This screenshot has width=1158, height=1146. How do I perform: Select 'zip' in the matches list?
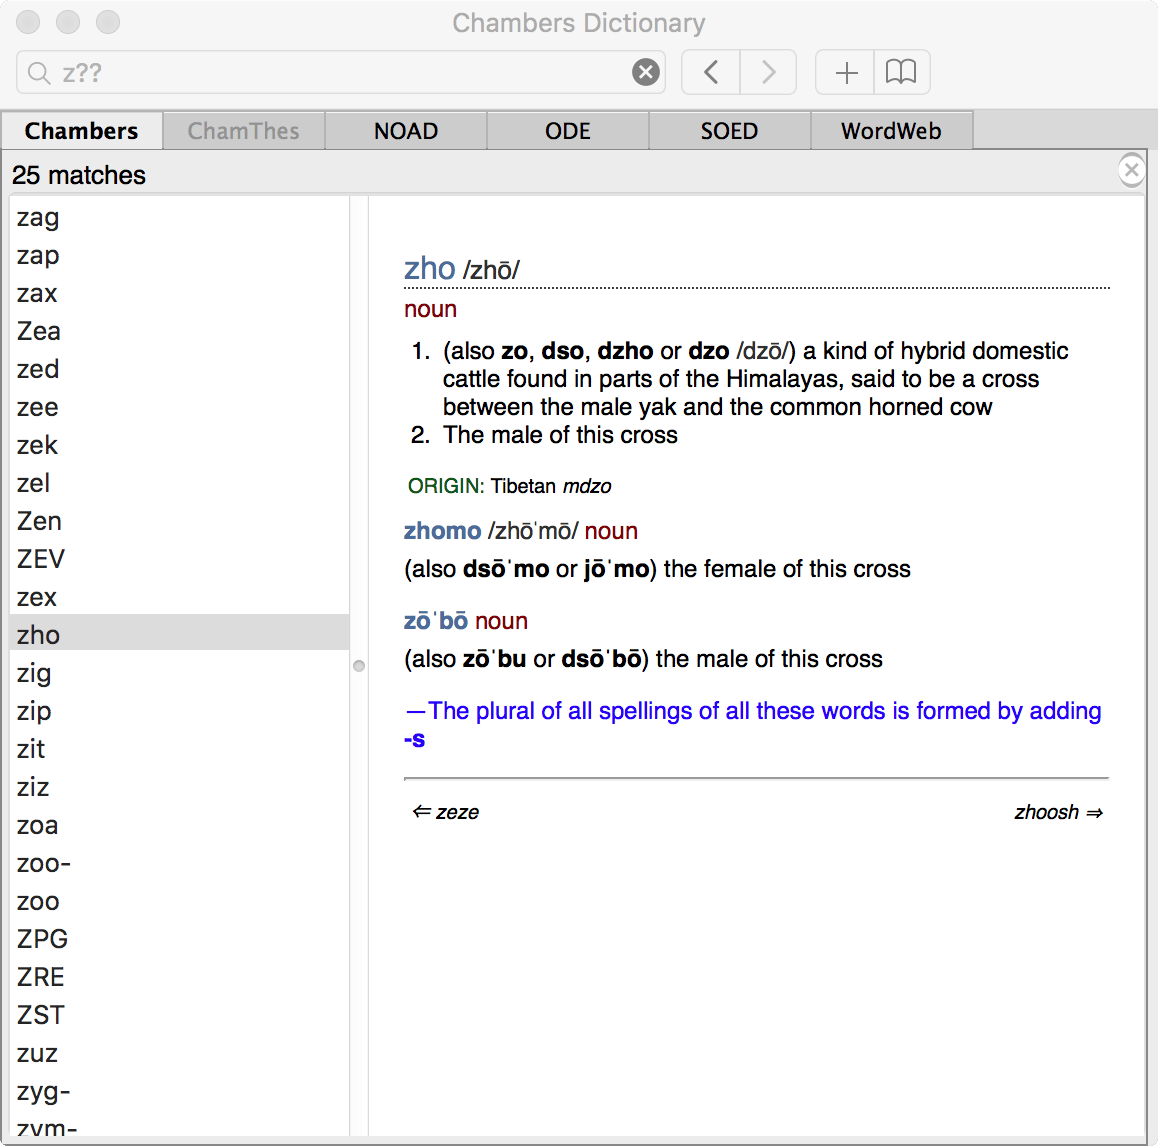click(179, 711)
